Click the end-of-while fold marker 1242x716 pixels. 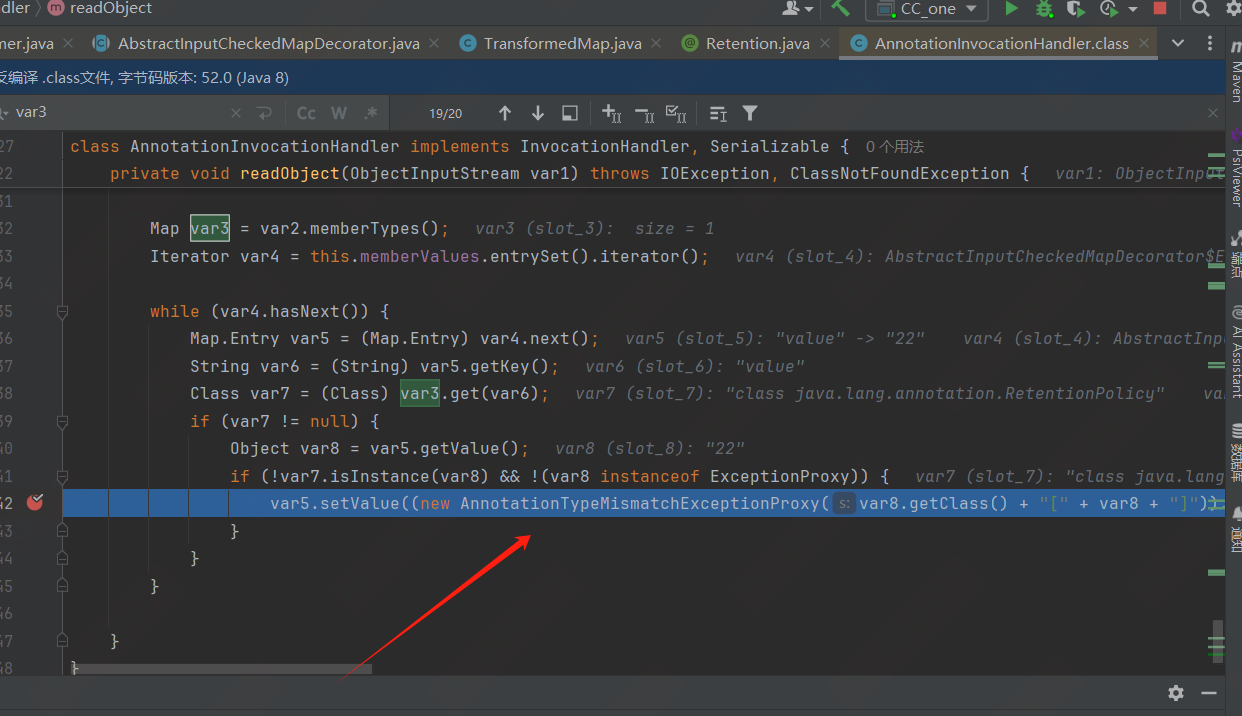[x=62, y=585]
